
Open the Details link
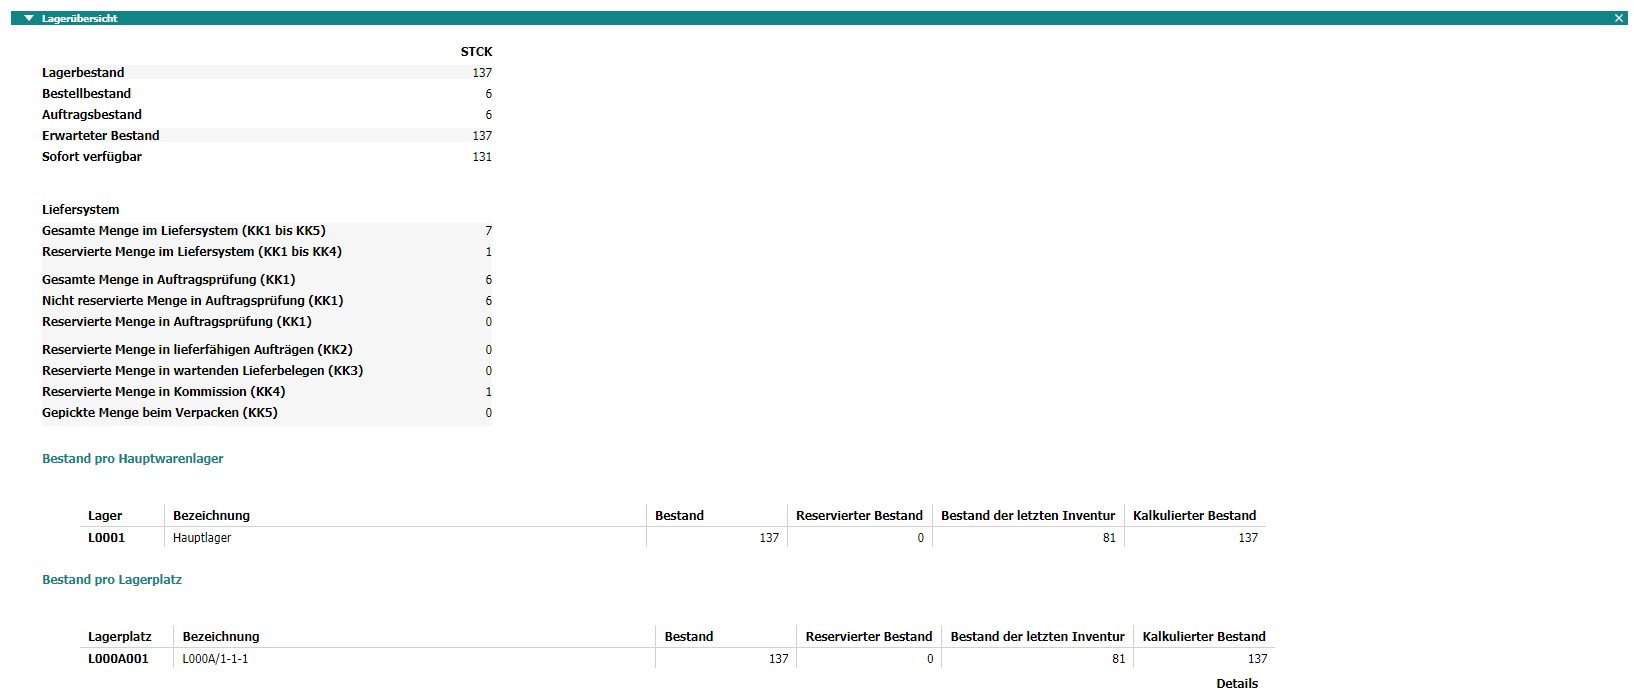pos(1236,683)
